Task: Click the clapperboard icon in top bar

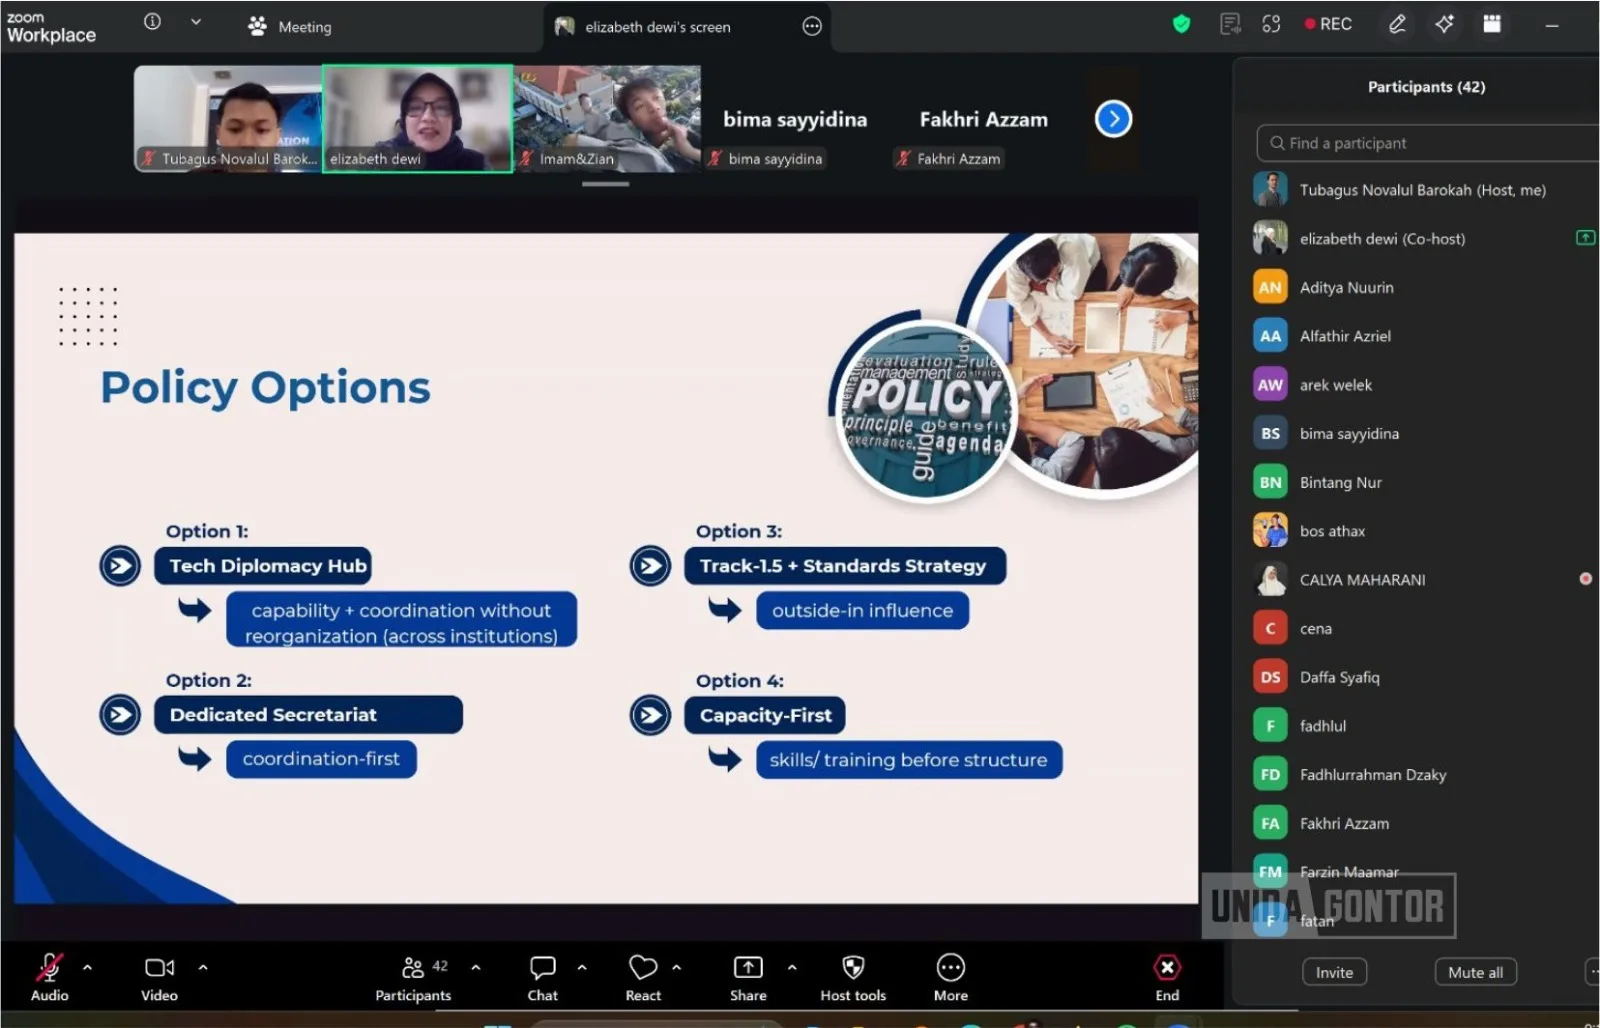Action: [x=1492, y=24]
